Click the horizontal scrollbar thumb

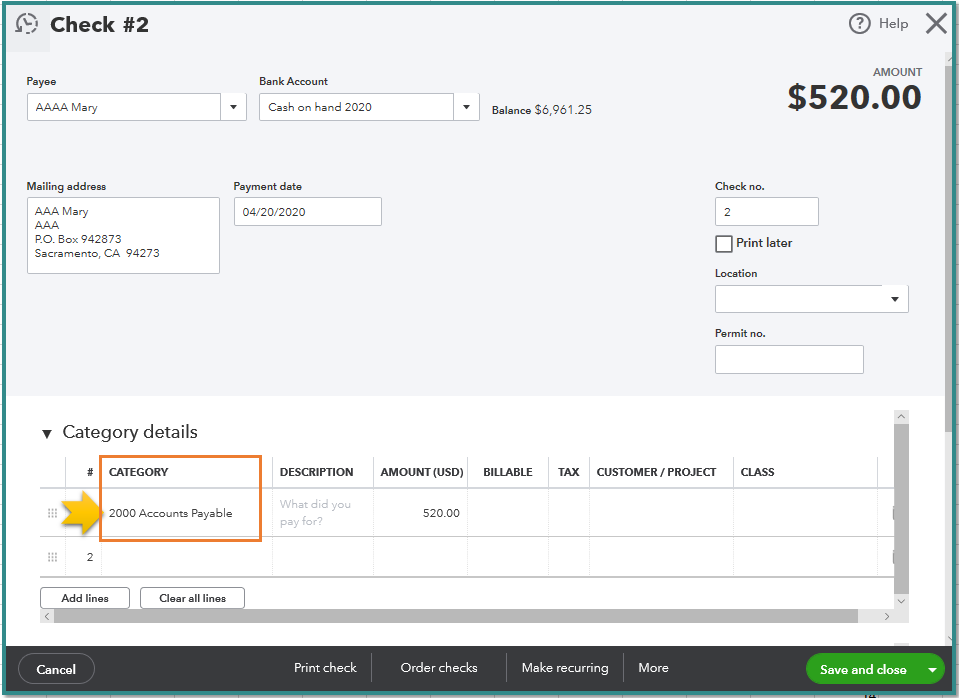(456, 616)
